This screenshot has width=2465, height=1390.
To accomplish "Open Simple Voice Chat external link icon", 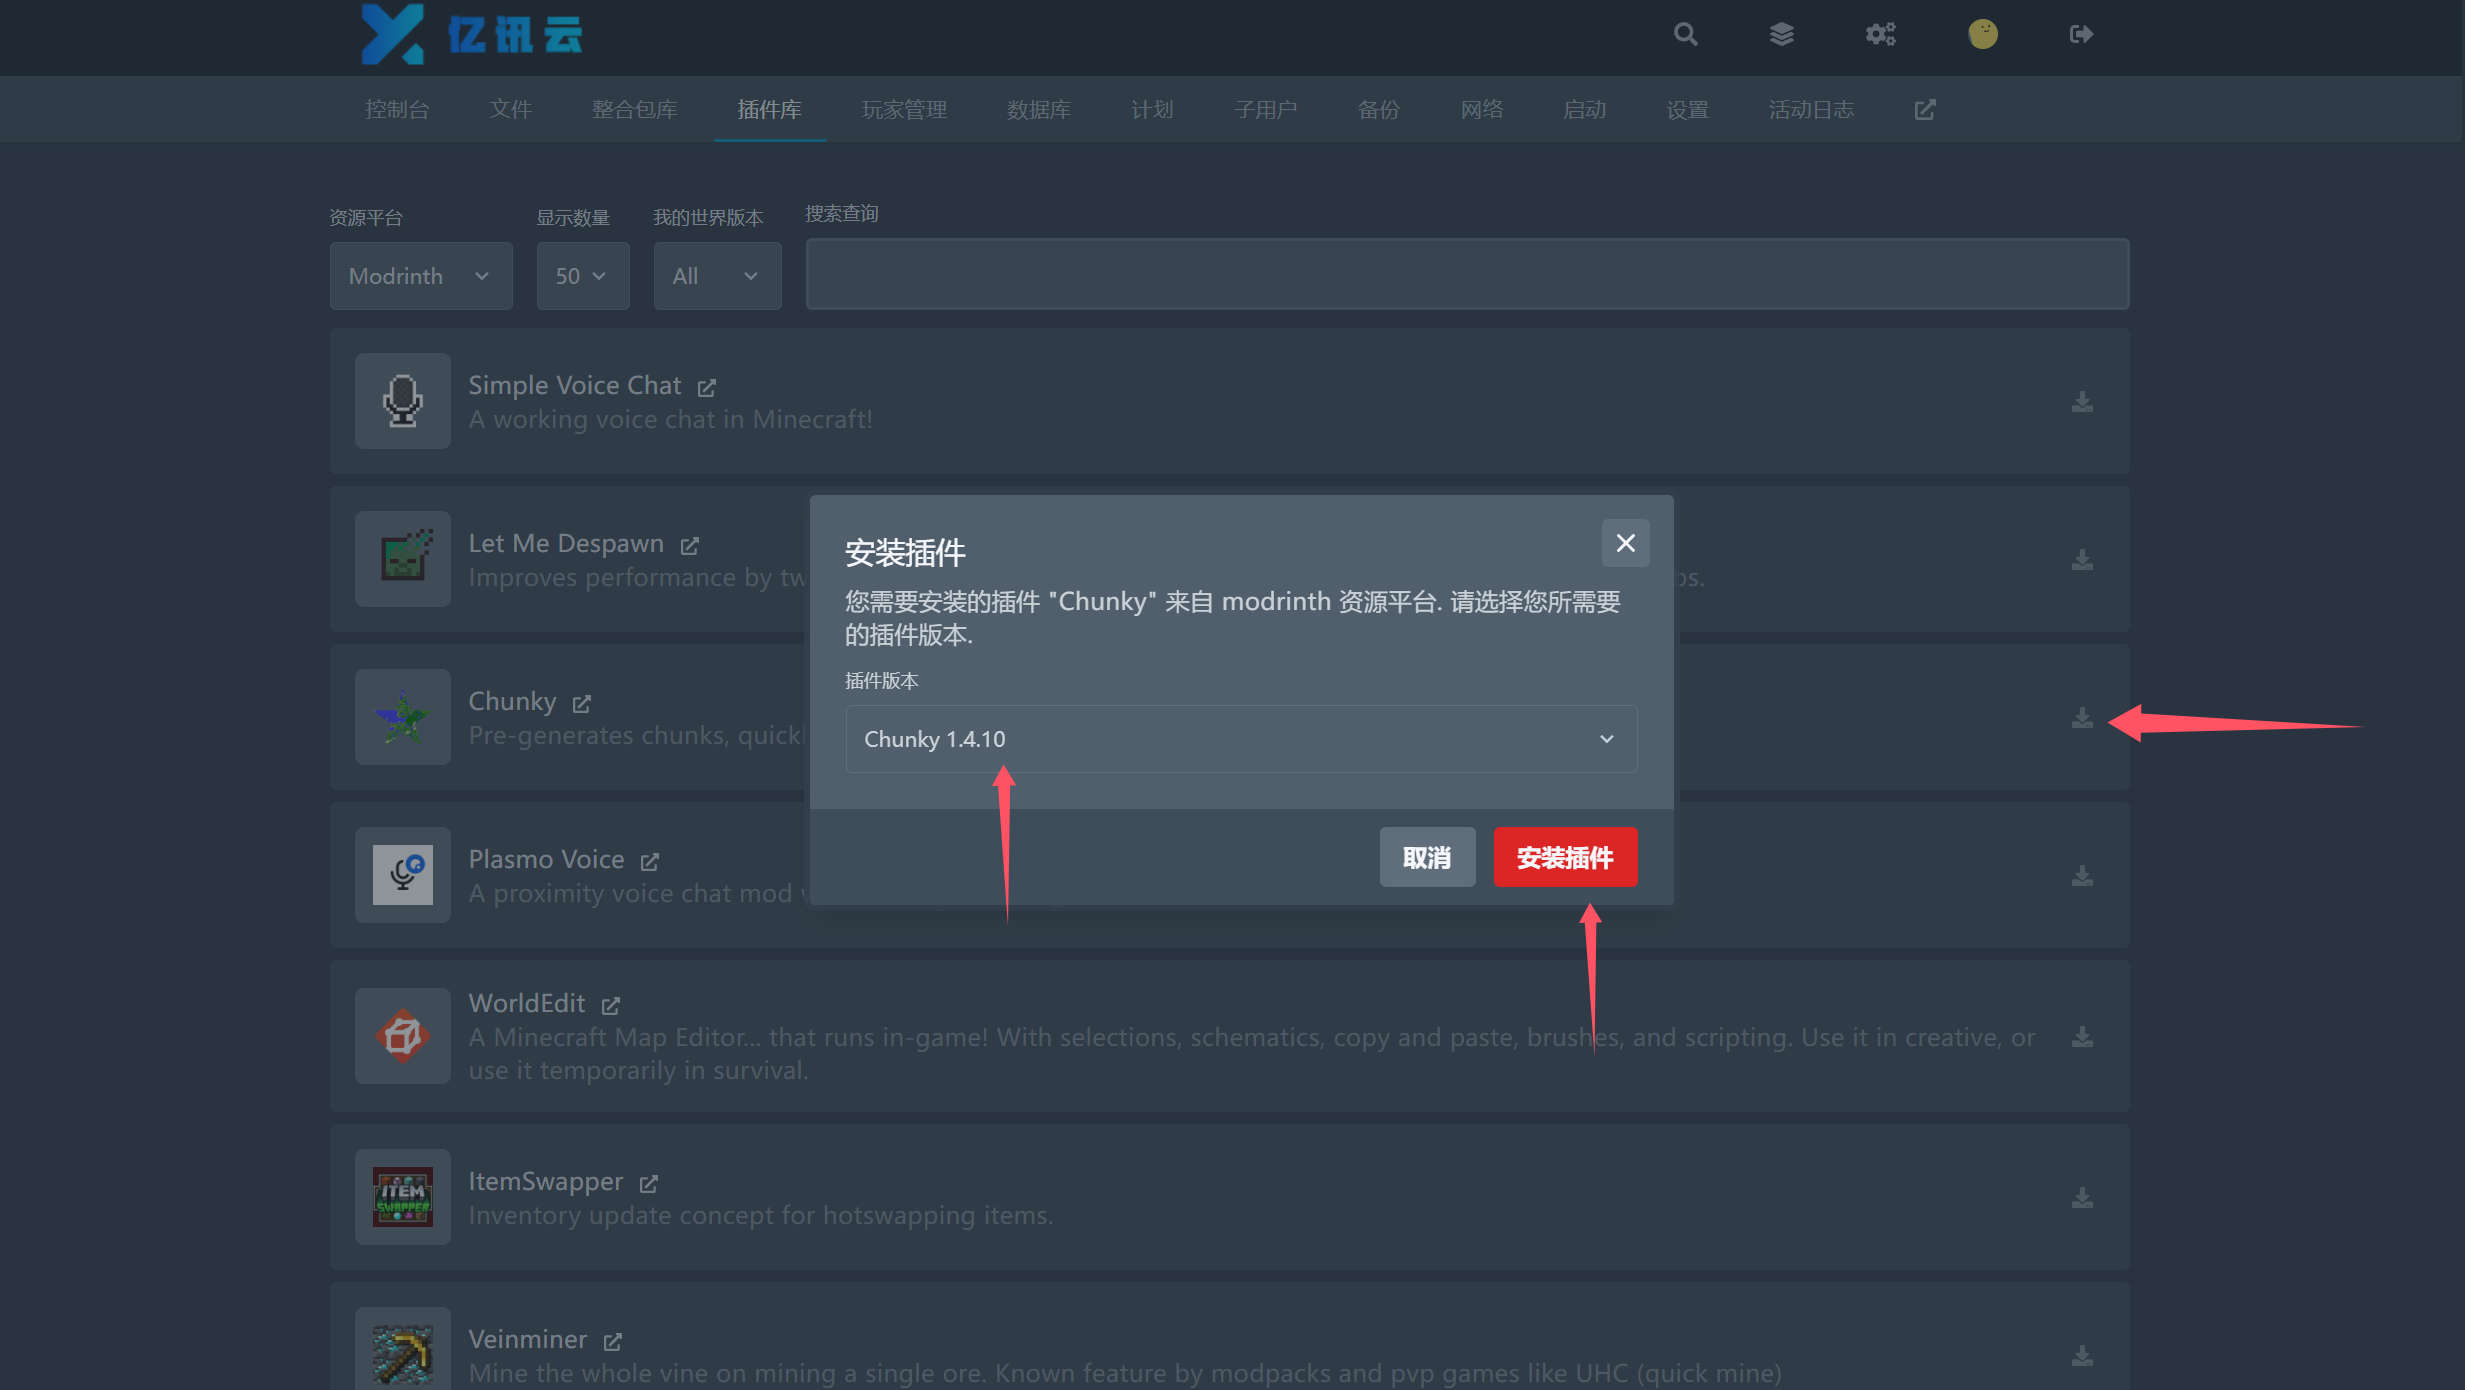I will pos(706,387).
